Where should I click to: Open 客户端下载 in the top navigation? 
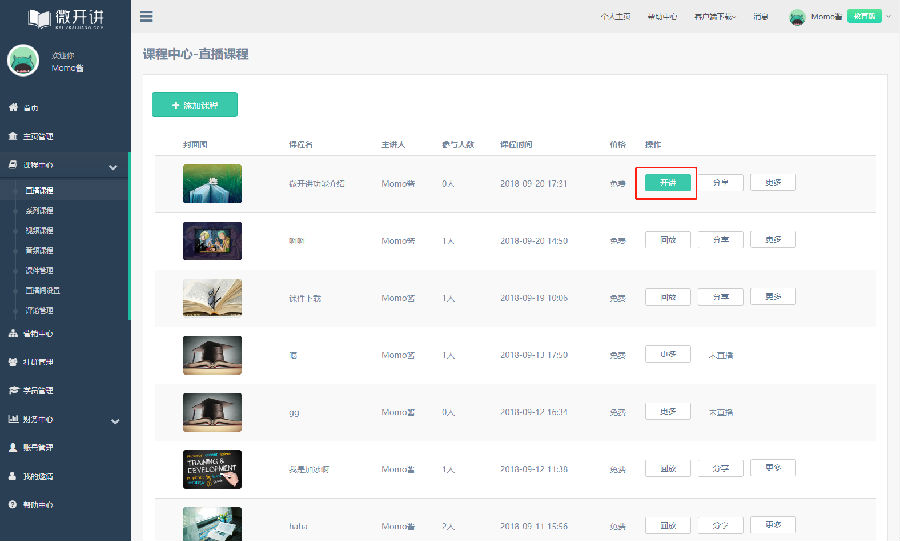[x=715, y=17]
